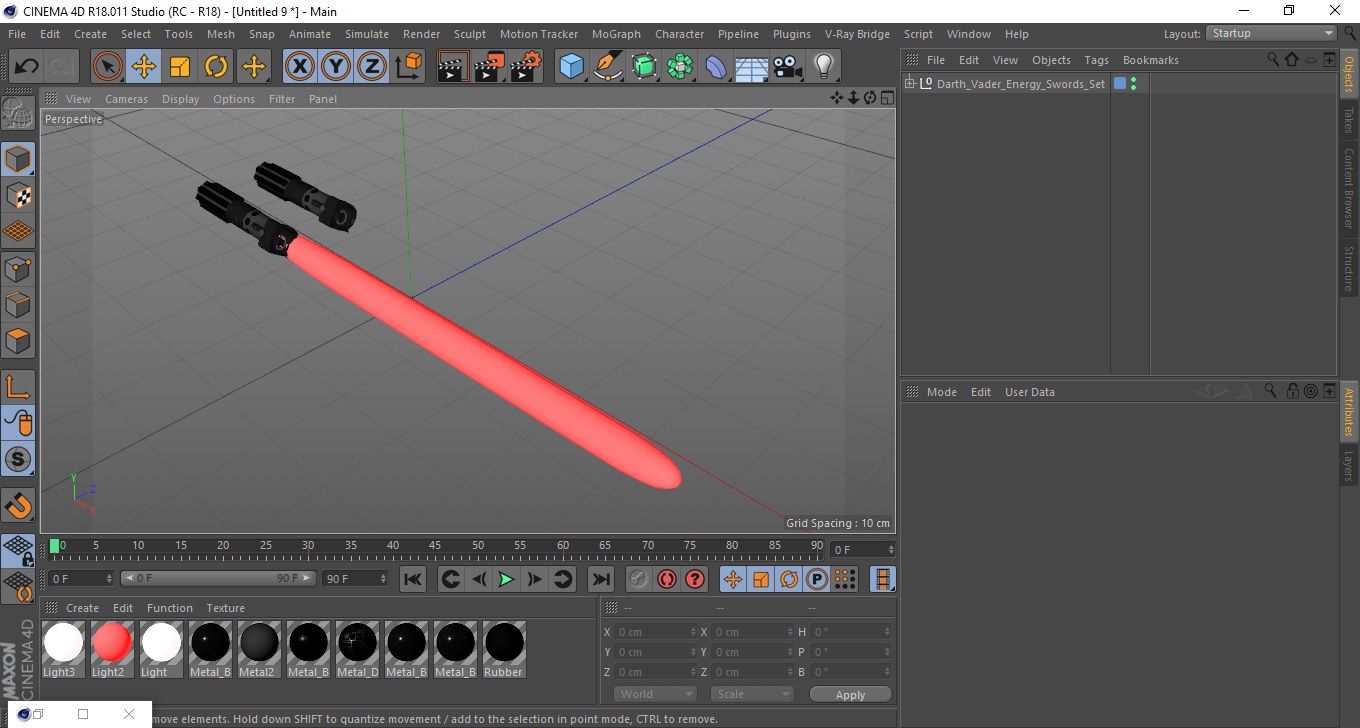The width and height of the screenshot is (1360, 728).
Task: Select the Light3 material swatch
Action: click(62, 649)
